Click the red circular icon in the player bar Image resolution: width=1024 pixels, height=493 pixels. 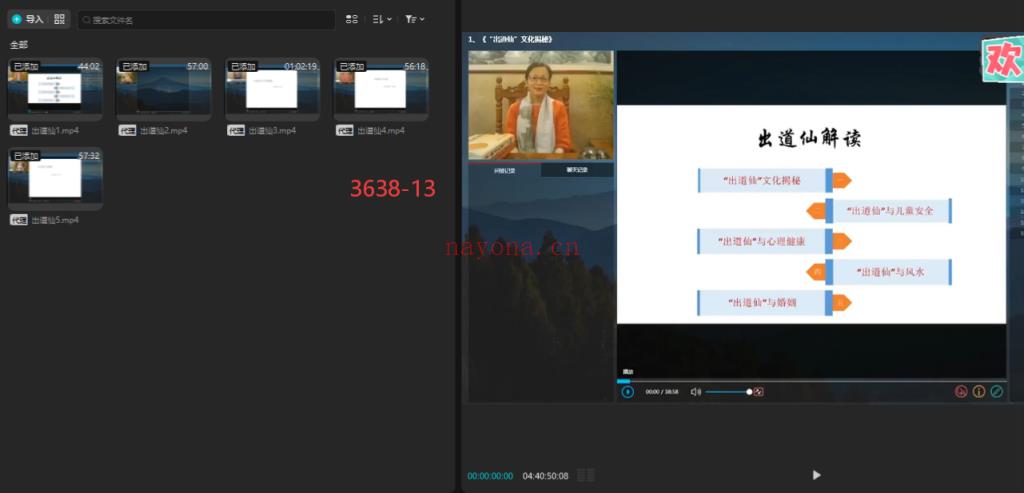961,392
